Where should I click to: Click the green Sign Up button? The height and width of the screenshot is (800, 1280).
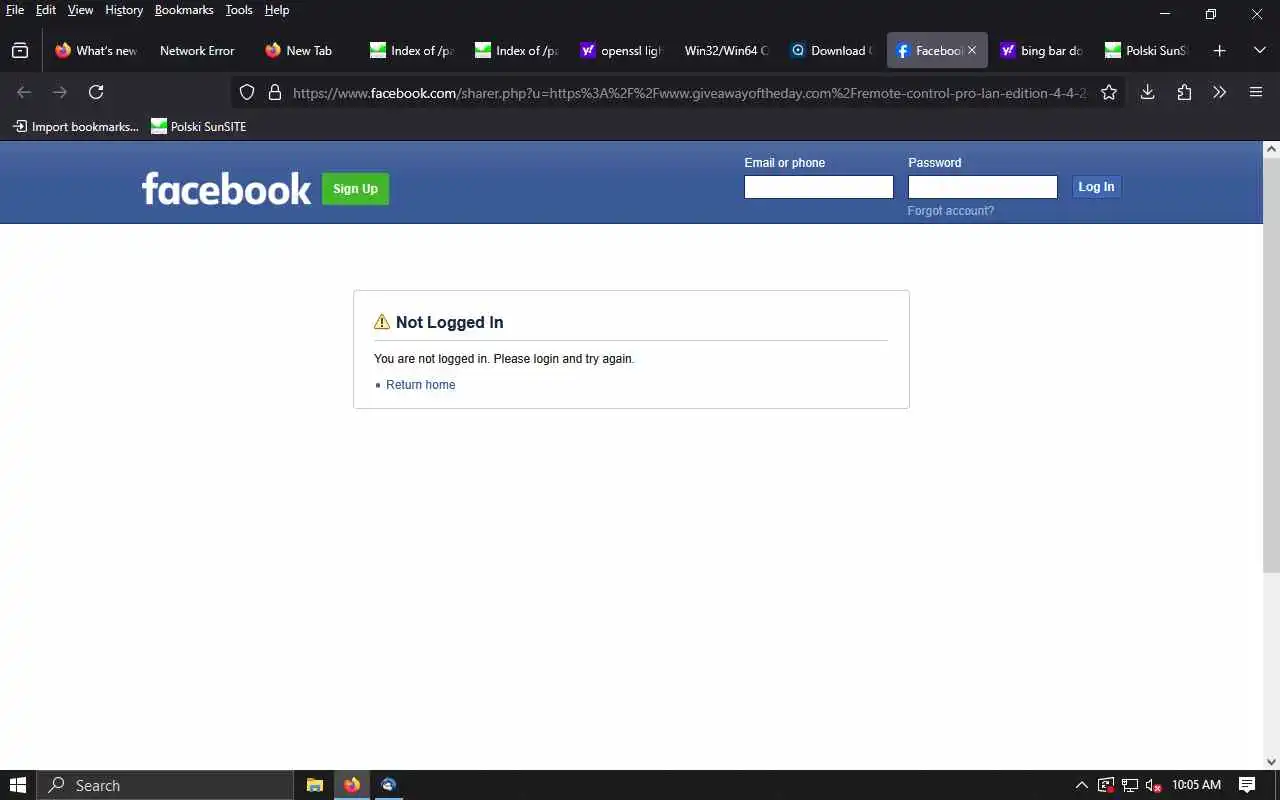click(x=355, y=189)
